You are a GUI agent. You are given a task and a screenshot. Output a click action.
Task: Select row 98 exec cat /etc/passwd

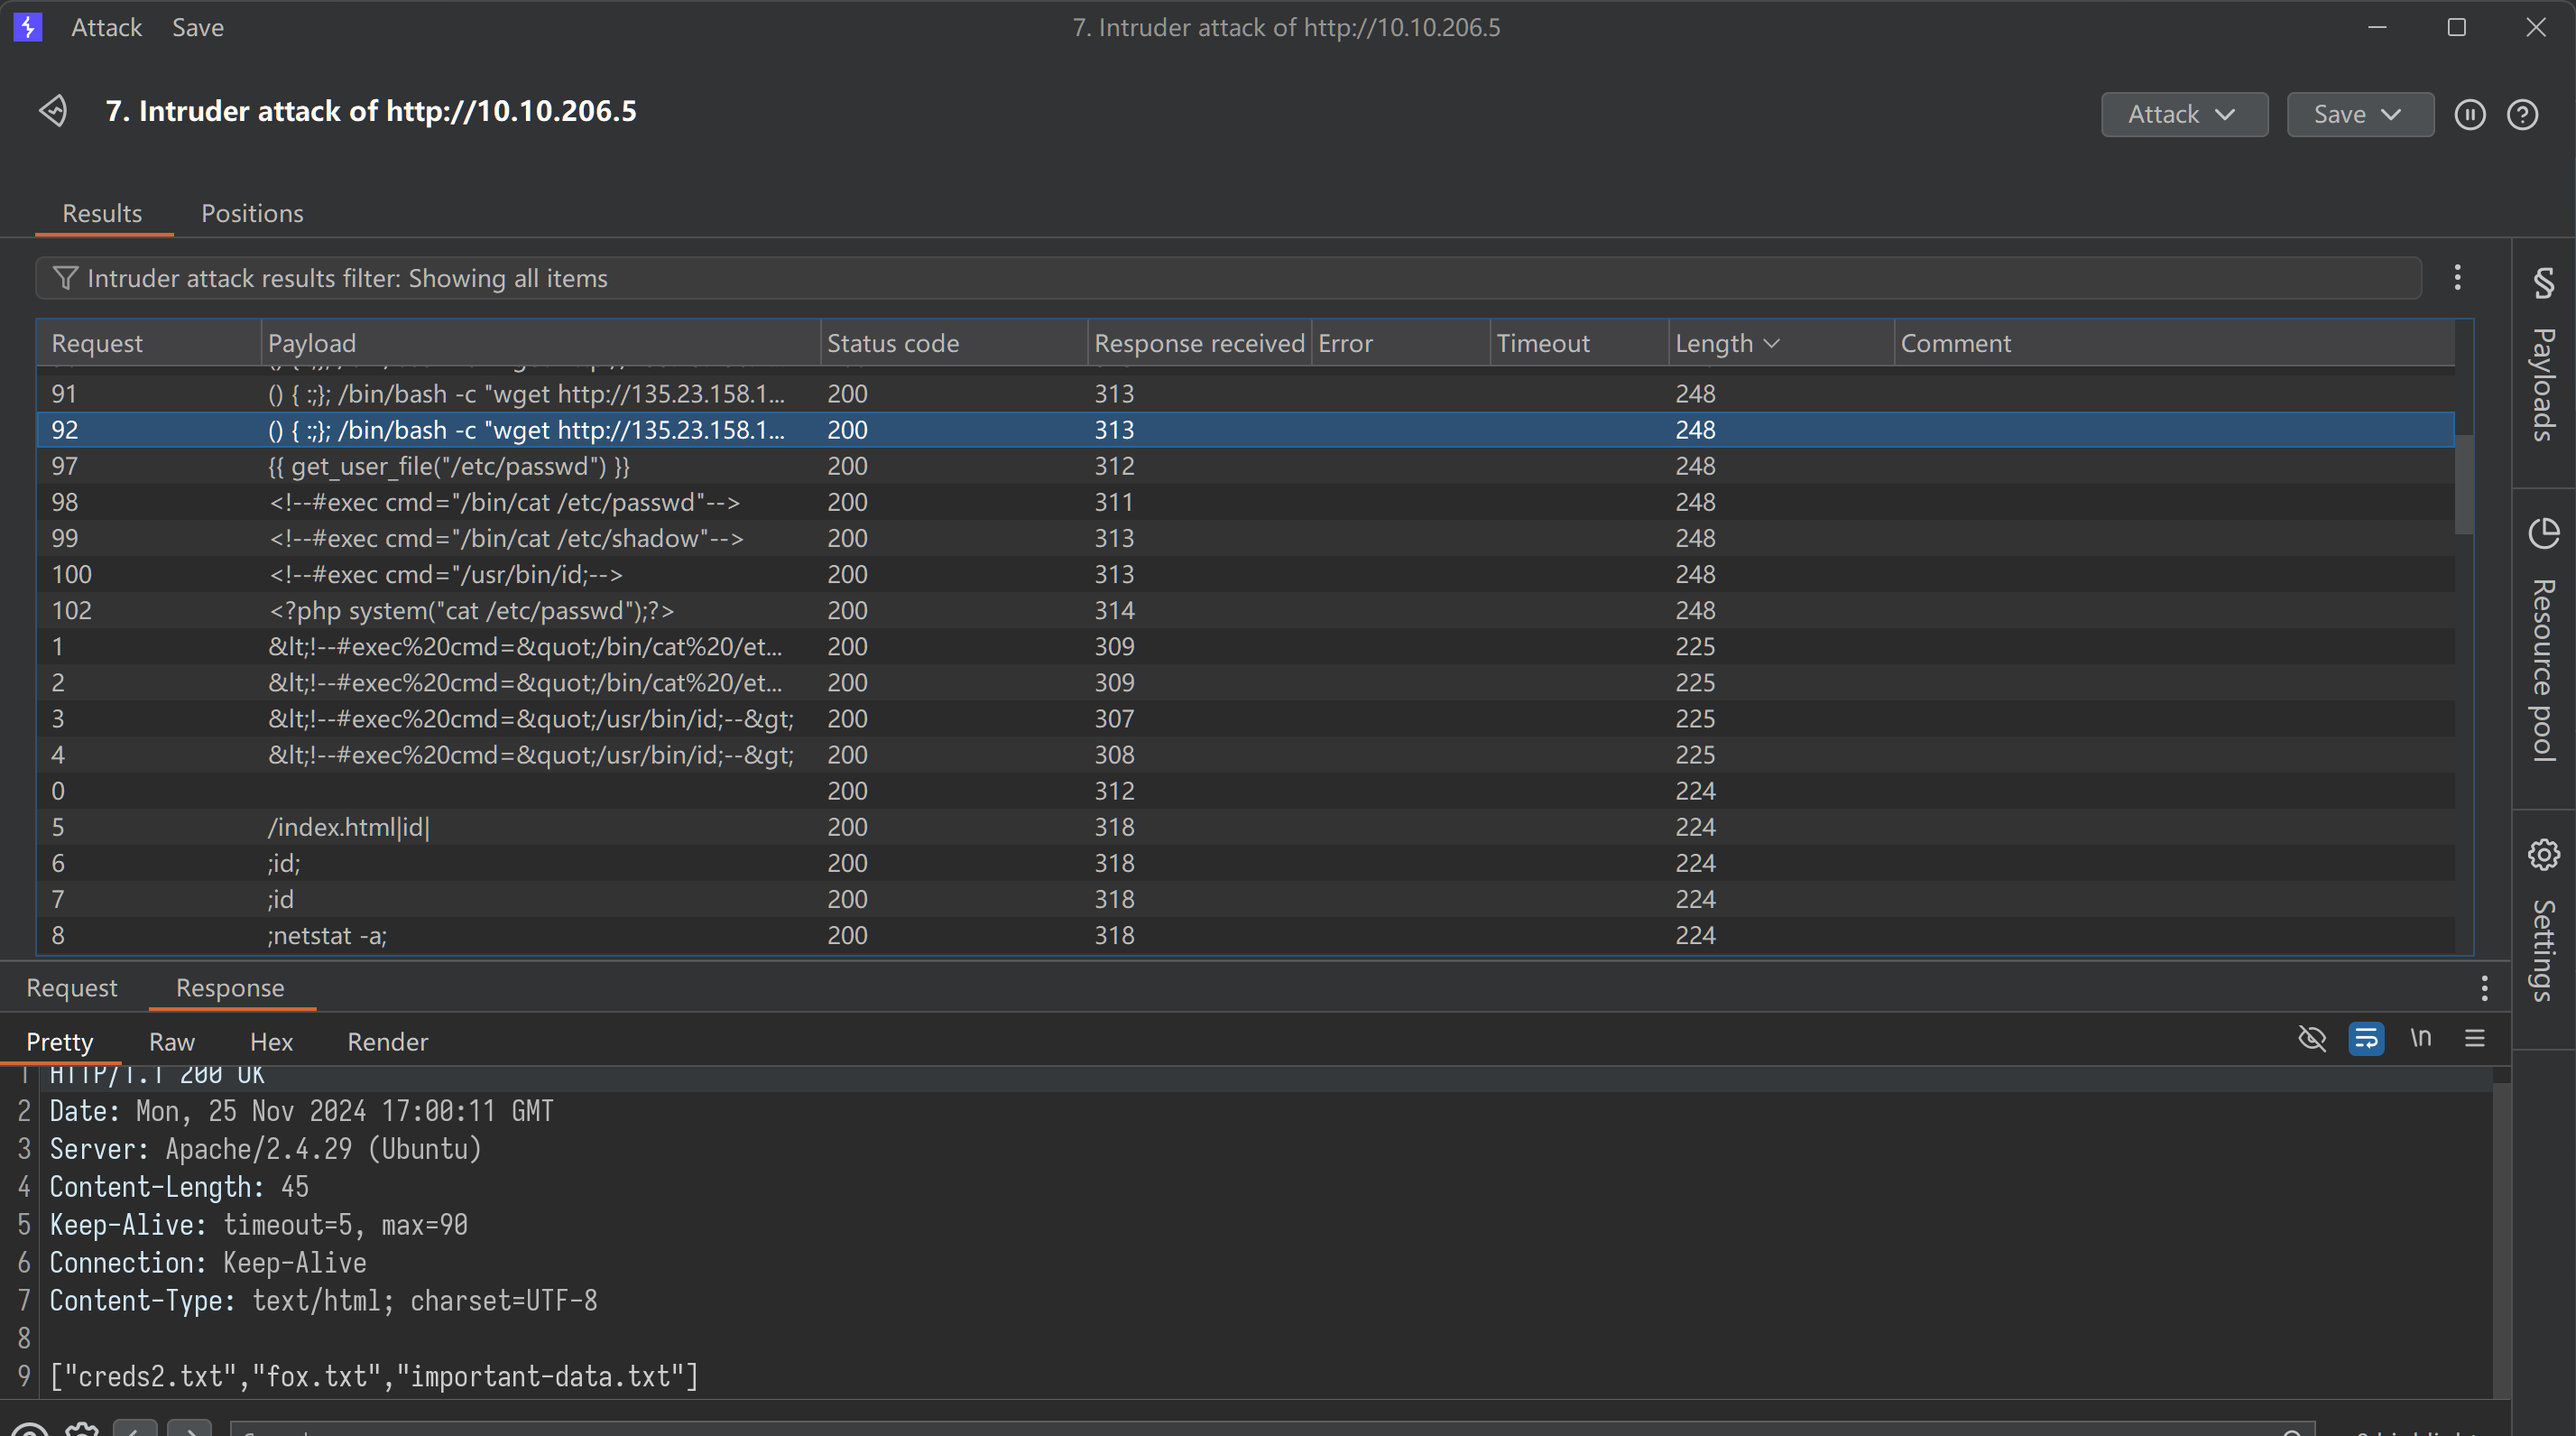(1245, 502)
